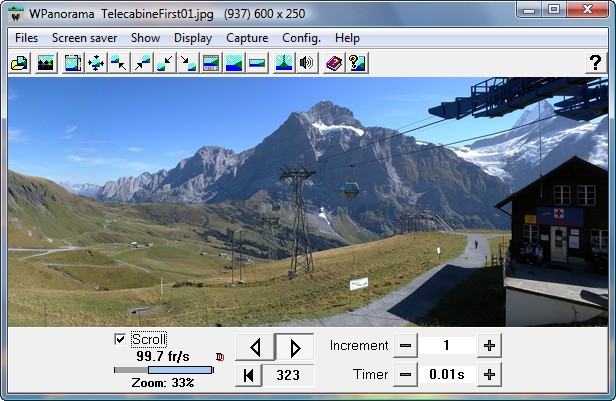Decrease Timer with minus button

[x=405, y=375]
